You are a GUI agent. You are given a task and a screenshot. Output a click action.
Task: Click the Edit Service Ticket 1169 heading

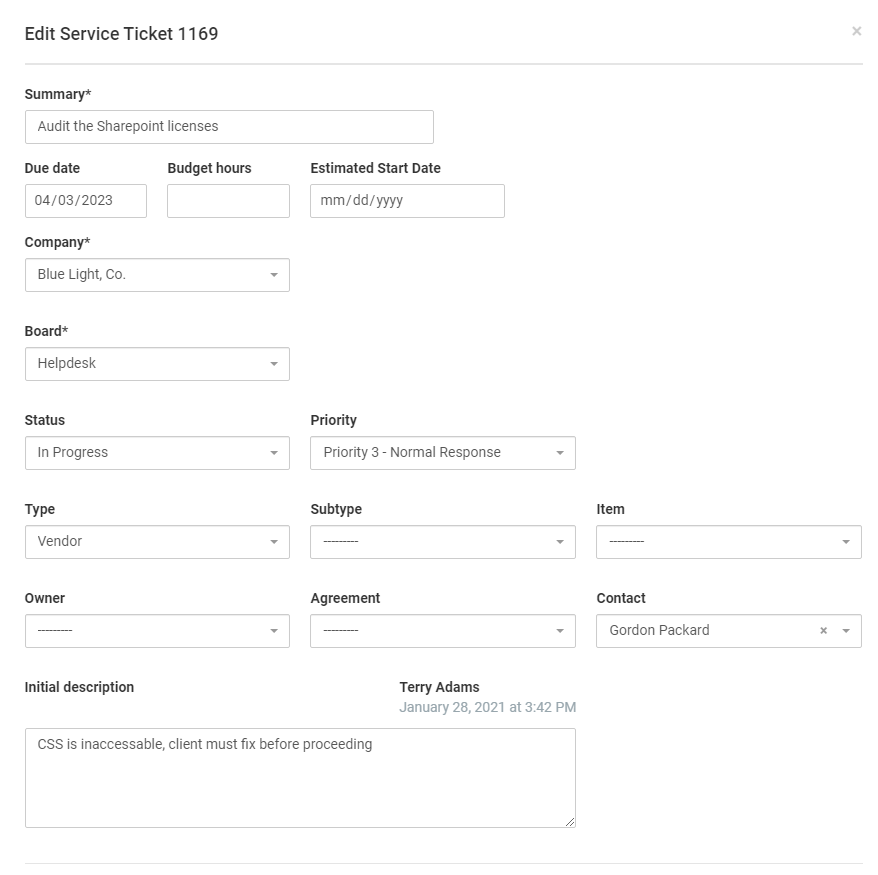(x=122, y=34)
